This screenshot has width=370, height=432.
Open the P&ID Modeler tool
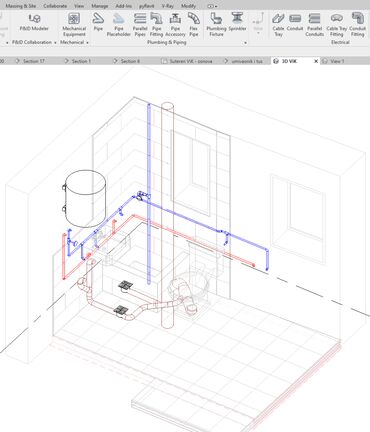click(x=34, y=22)
